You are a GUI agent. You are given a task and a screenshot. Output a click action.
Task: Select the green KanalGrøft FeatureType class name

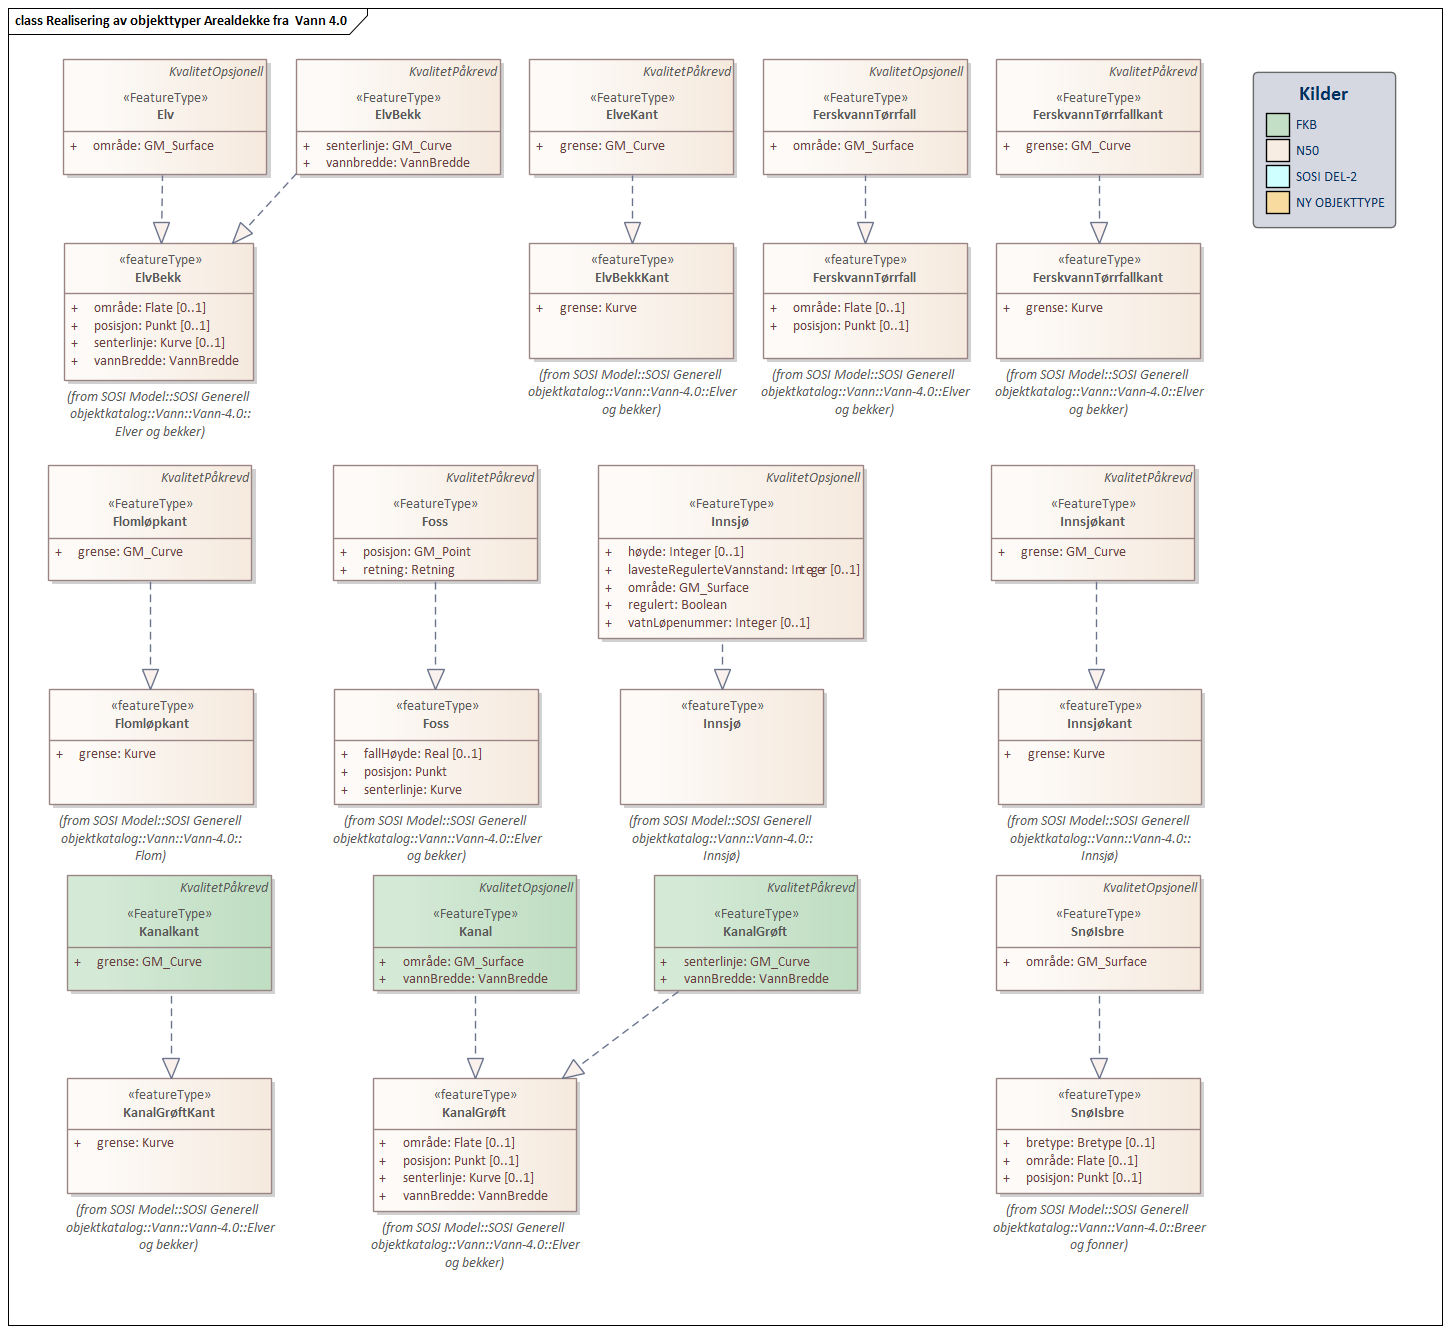tap(755, 932)
